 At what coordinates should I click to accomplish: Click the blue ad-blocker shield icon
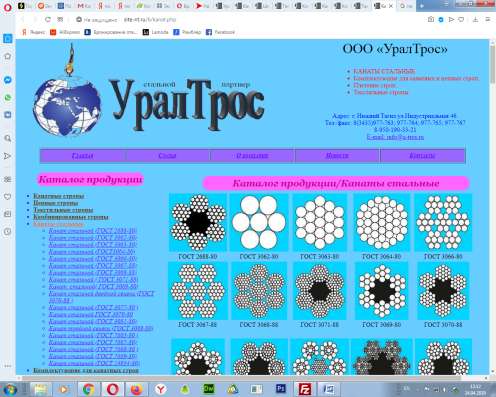(441, 20)
